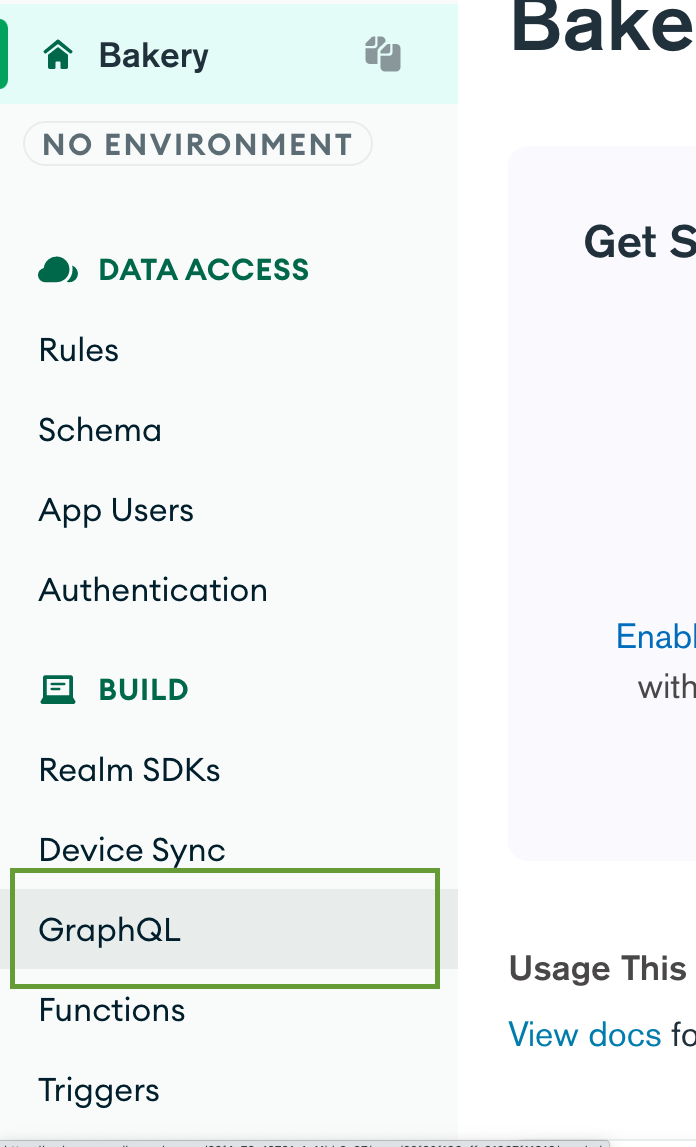Click the Bakery app name
This screenshot has height=1147, width=696.
(152, 55)
